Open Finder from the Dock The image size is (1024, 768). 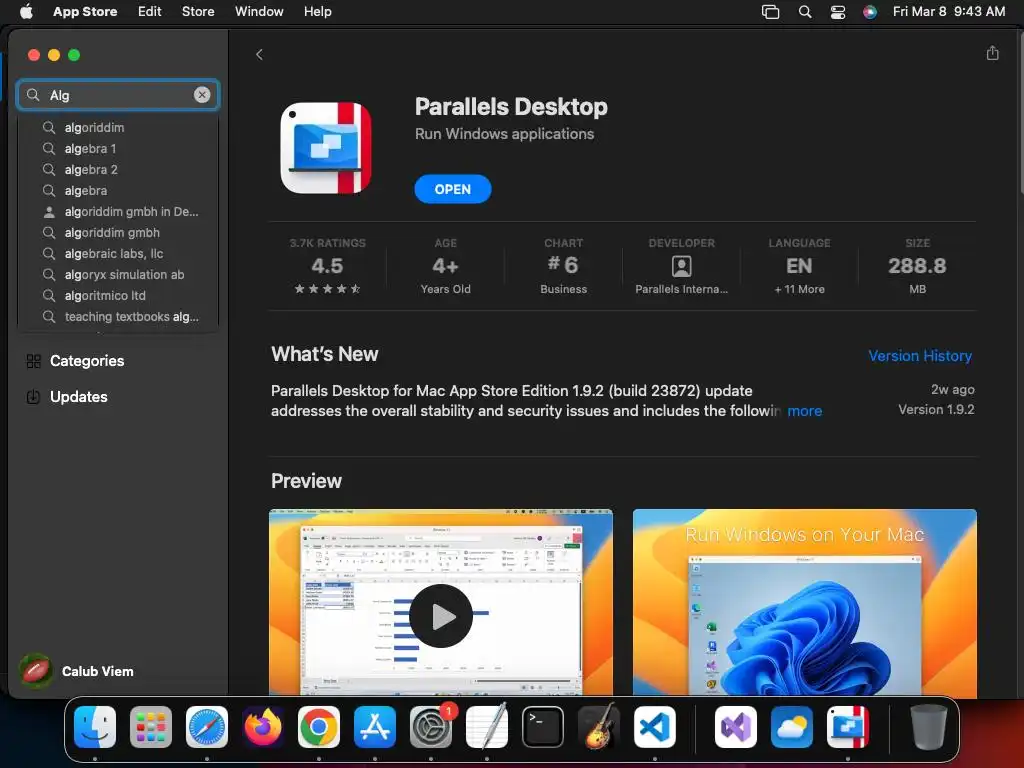[95, 727]
